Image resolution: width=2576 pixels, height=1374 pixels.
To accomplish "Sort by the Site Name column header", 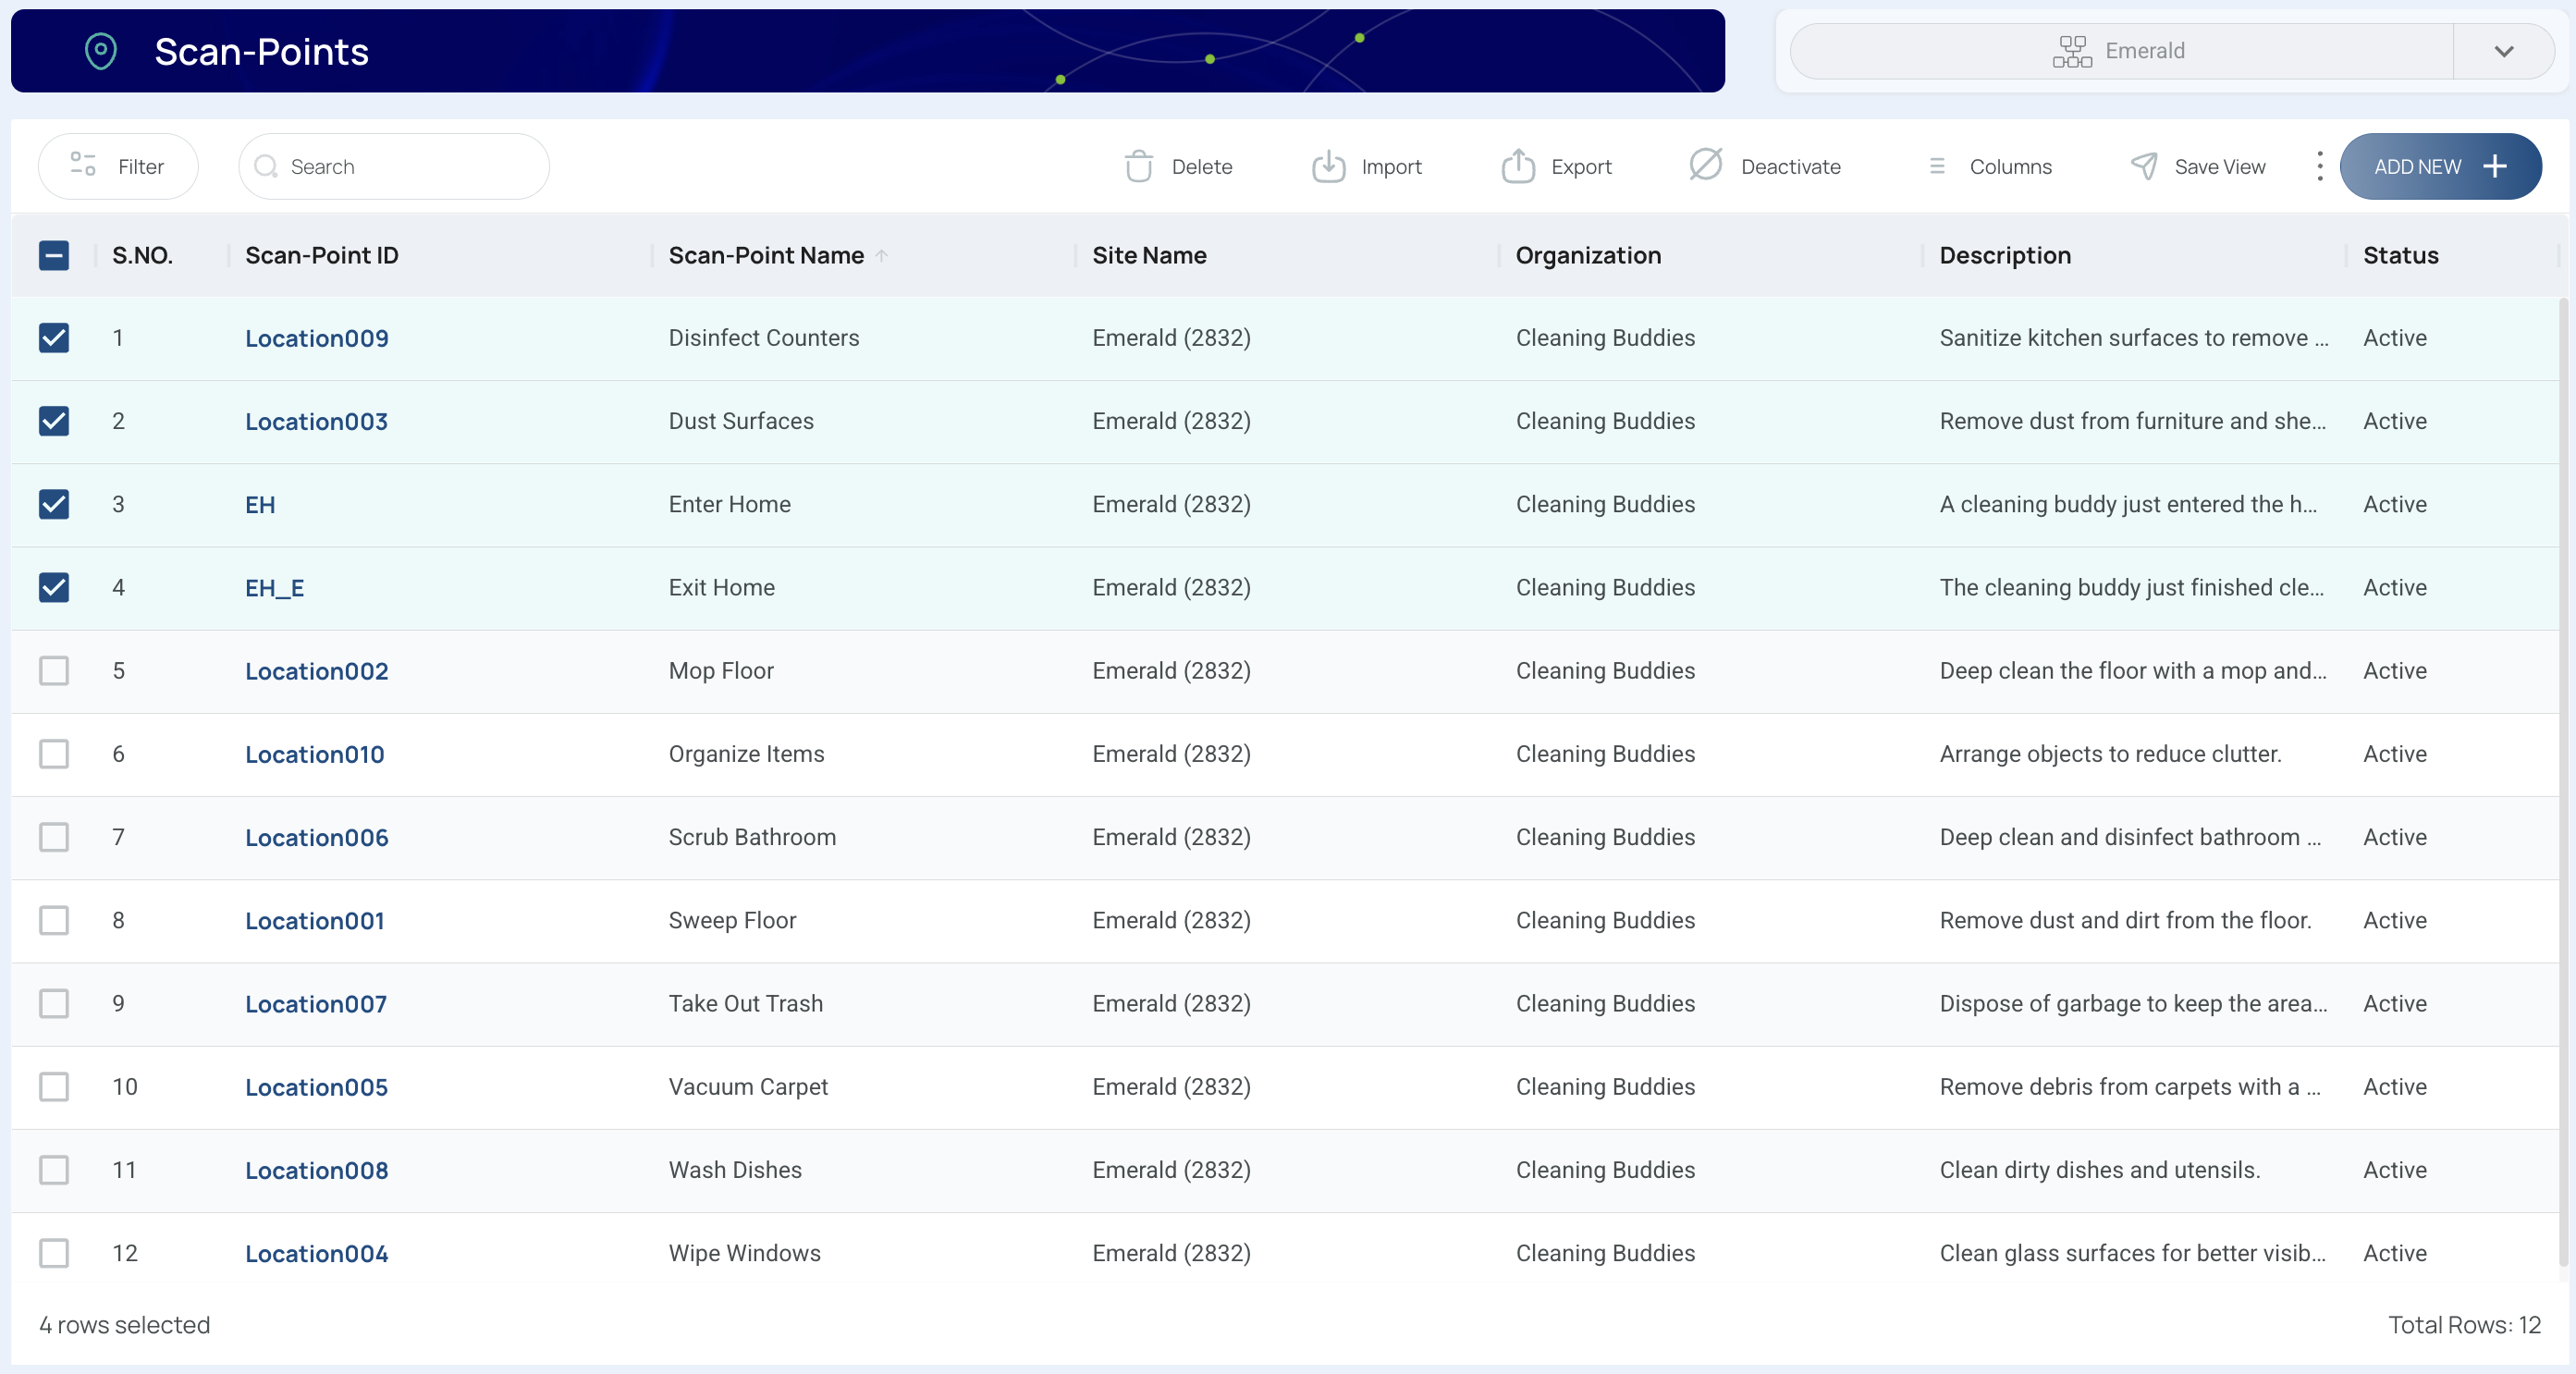I will (x=1149, y=256).
